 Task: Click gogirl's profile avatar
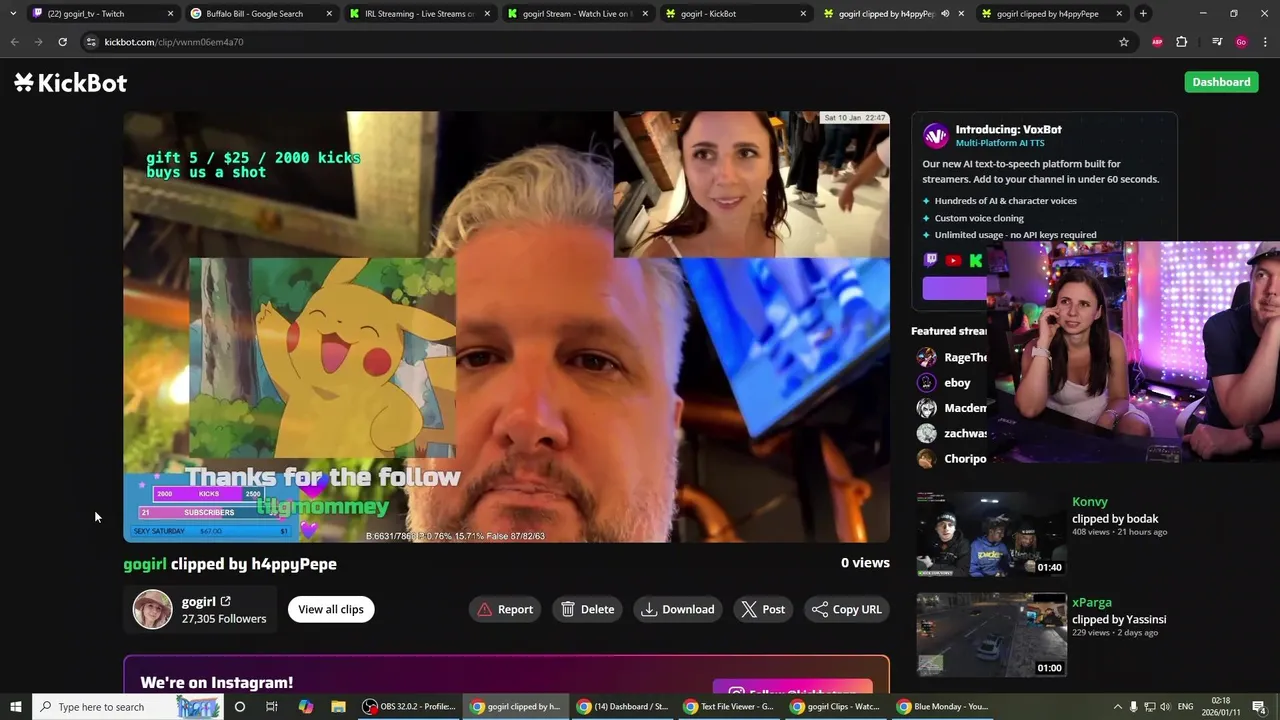tap(153, 609)
